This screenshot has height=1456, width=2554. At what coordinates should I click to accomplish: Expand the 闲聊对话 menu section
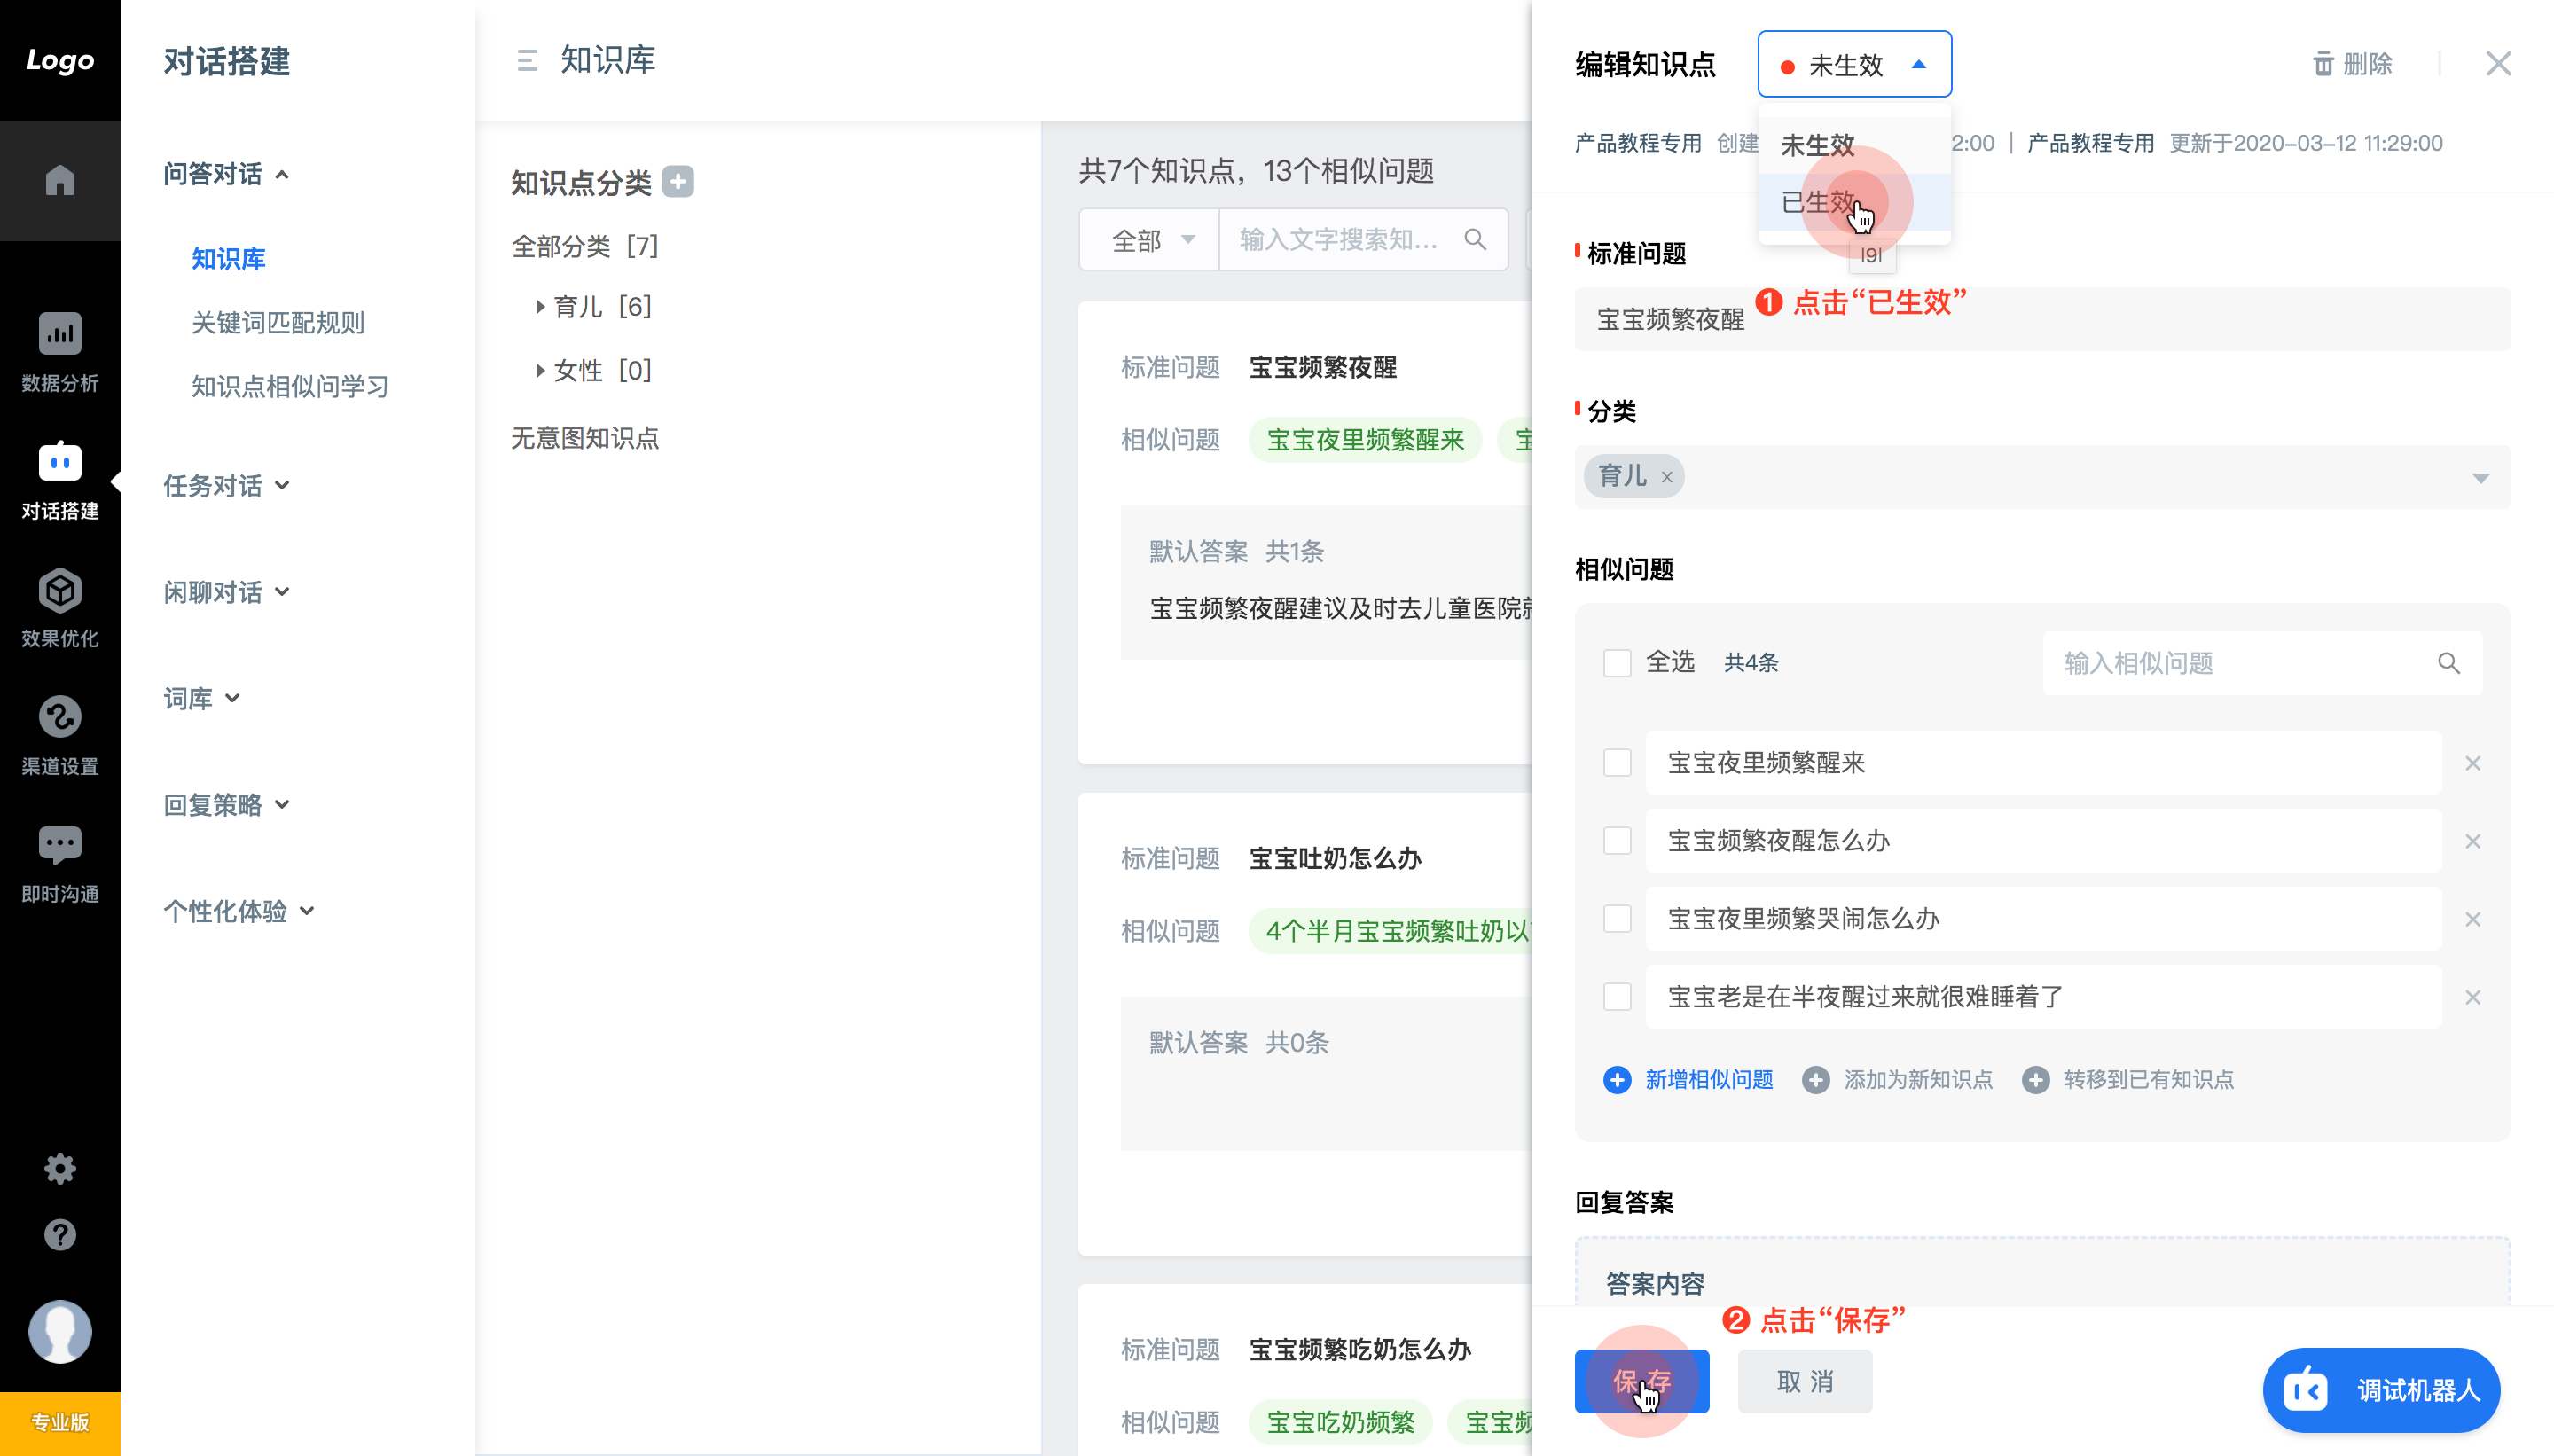coord(226,592)
